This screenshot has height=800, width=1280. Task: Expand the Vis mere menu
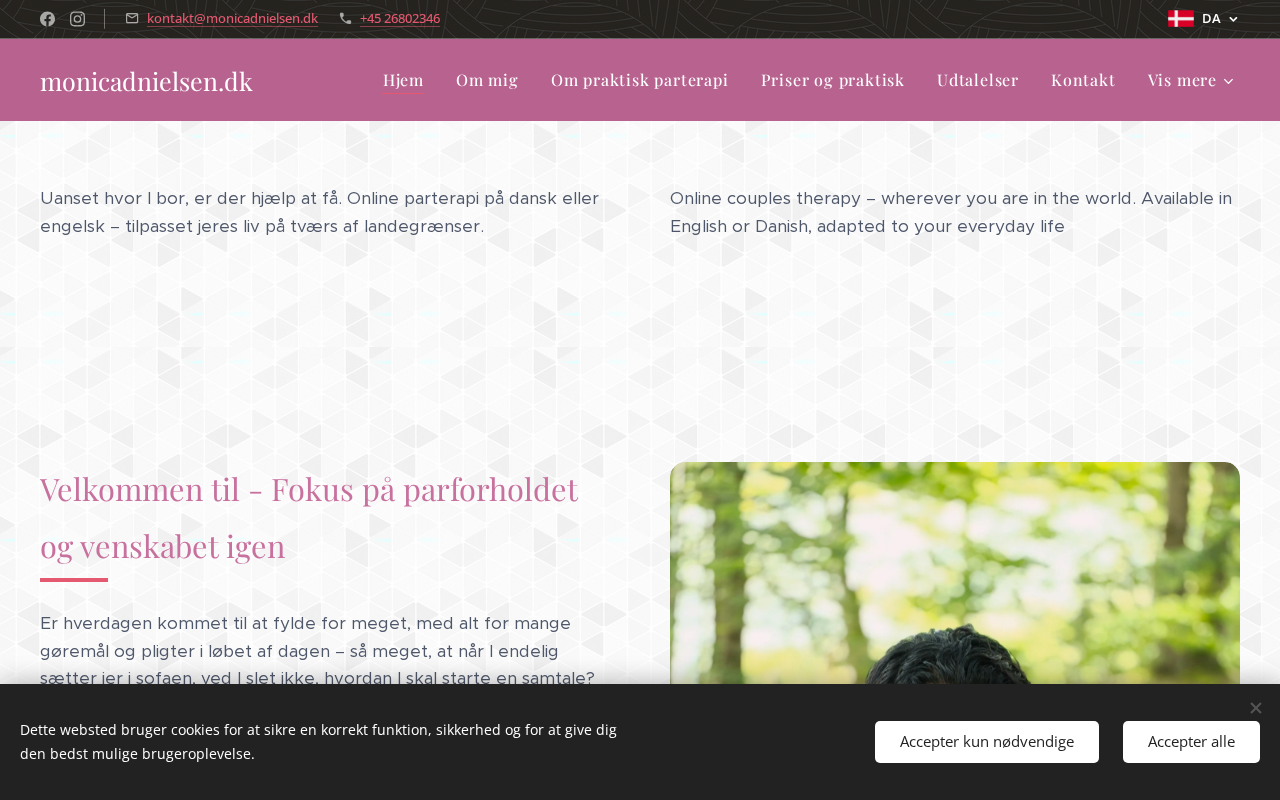click(1190, 80)
